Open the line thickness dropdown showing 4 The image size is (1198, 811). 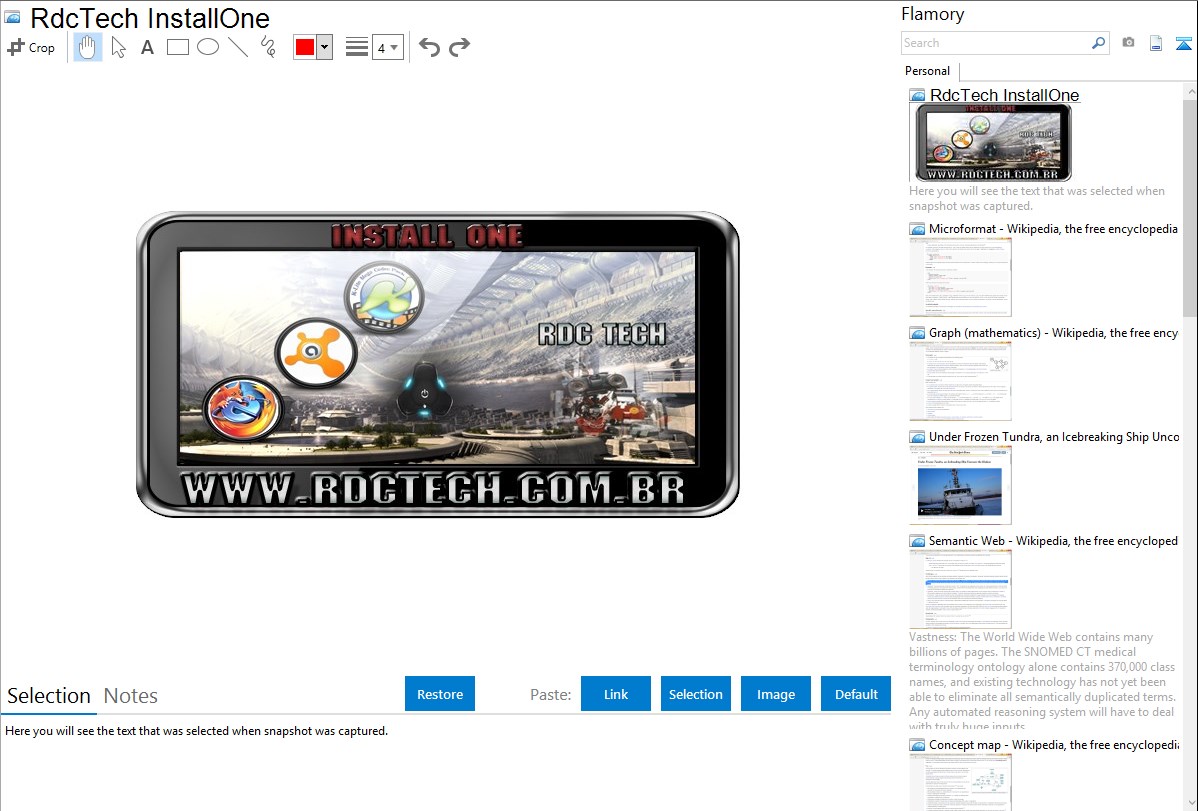[x=387, y=47]
